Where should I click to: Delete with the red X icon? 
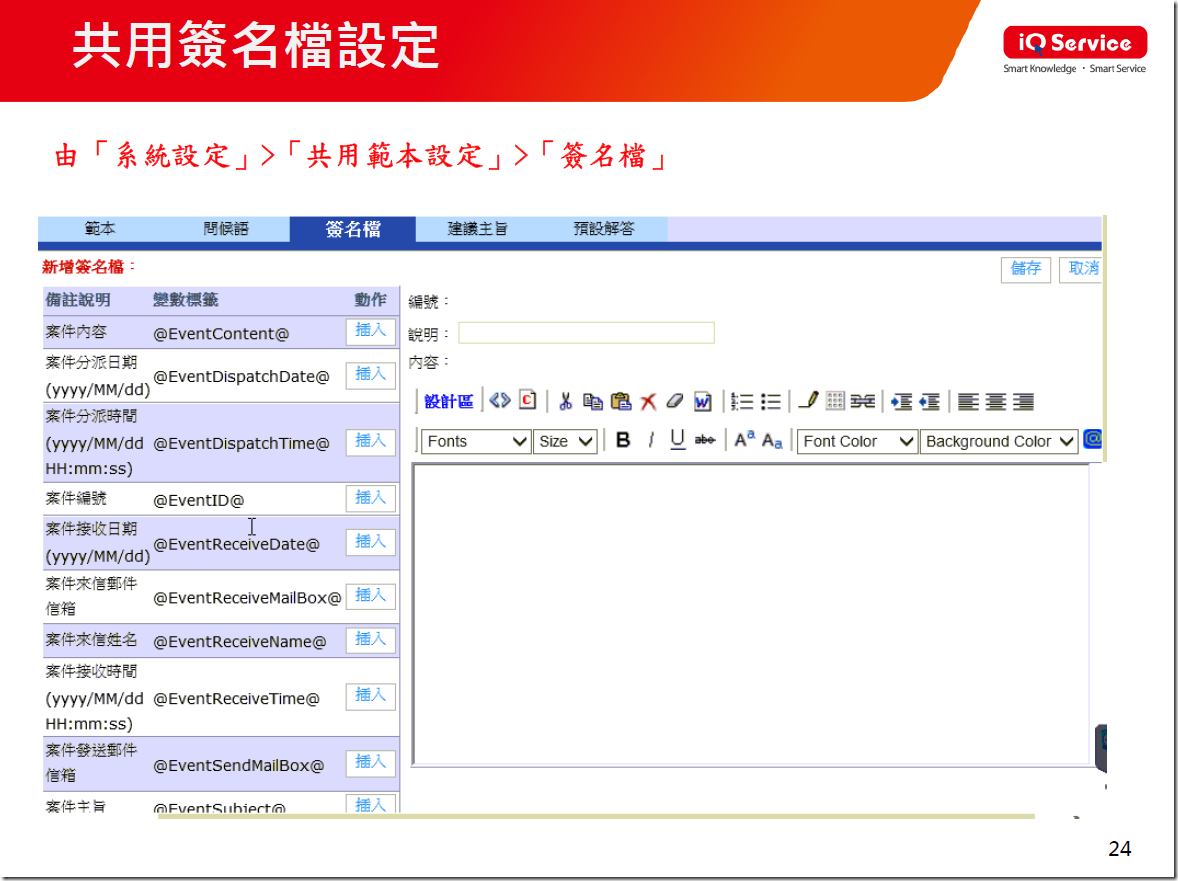tap(648, 402)
